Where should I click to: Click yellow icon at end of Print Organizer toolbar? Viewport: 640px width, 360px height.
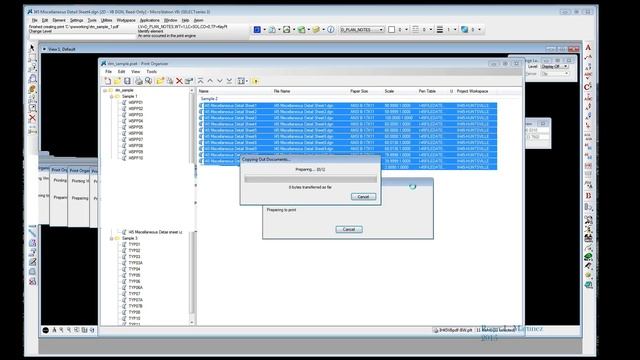point(256,81)
